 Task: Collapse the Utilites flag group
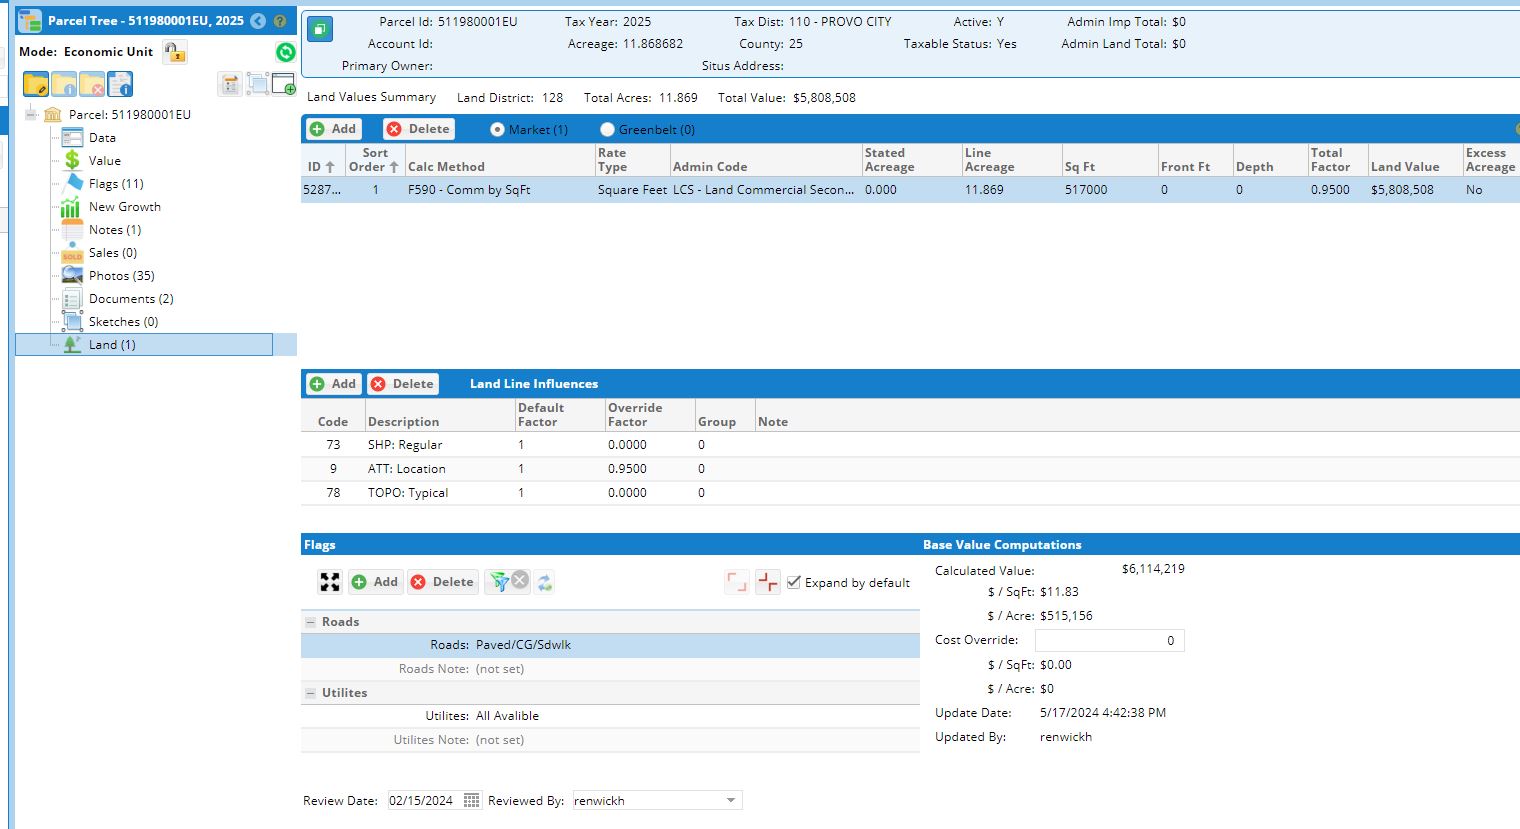(310, 693)
